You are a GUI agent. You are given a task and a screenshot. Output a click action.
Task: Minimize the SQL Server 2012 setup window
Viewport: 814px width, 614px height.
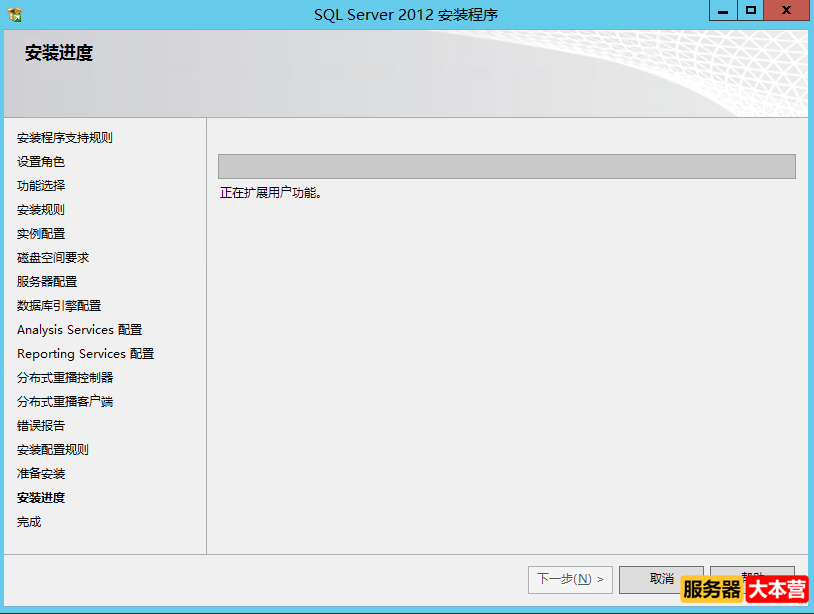[x=723, y=10]
